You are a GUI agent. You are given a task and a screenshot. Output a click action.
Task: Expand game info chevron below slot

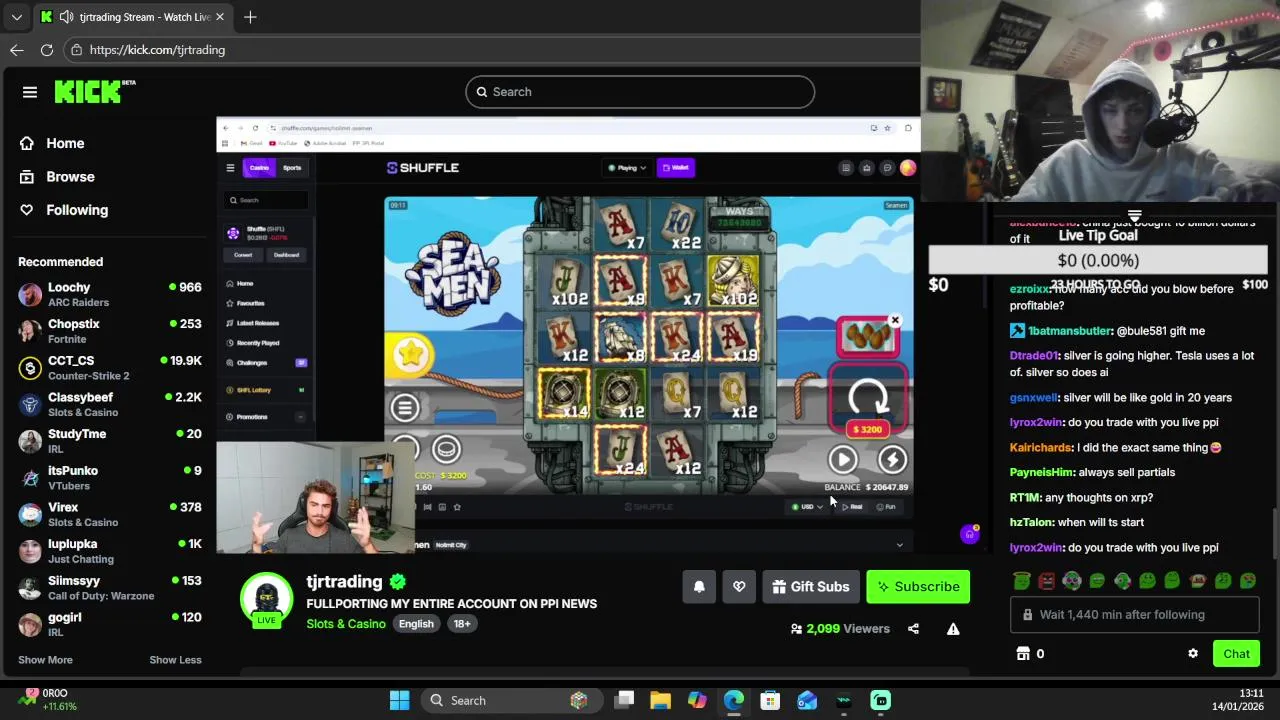pyautogui.click(x=899, y=545)
